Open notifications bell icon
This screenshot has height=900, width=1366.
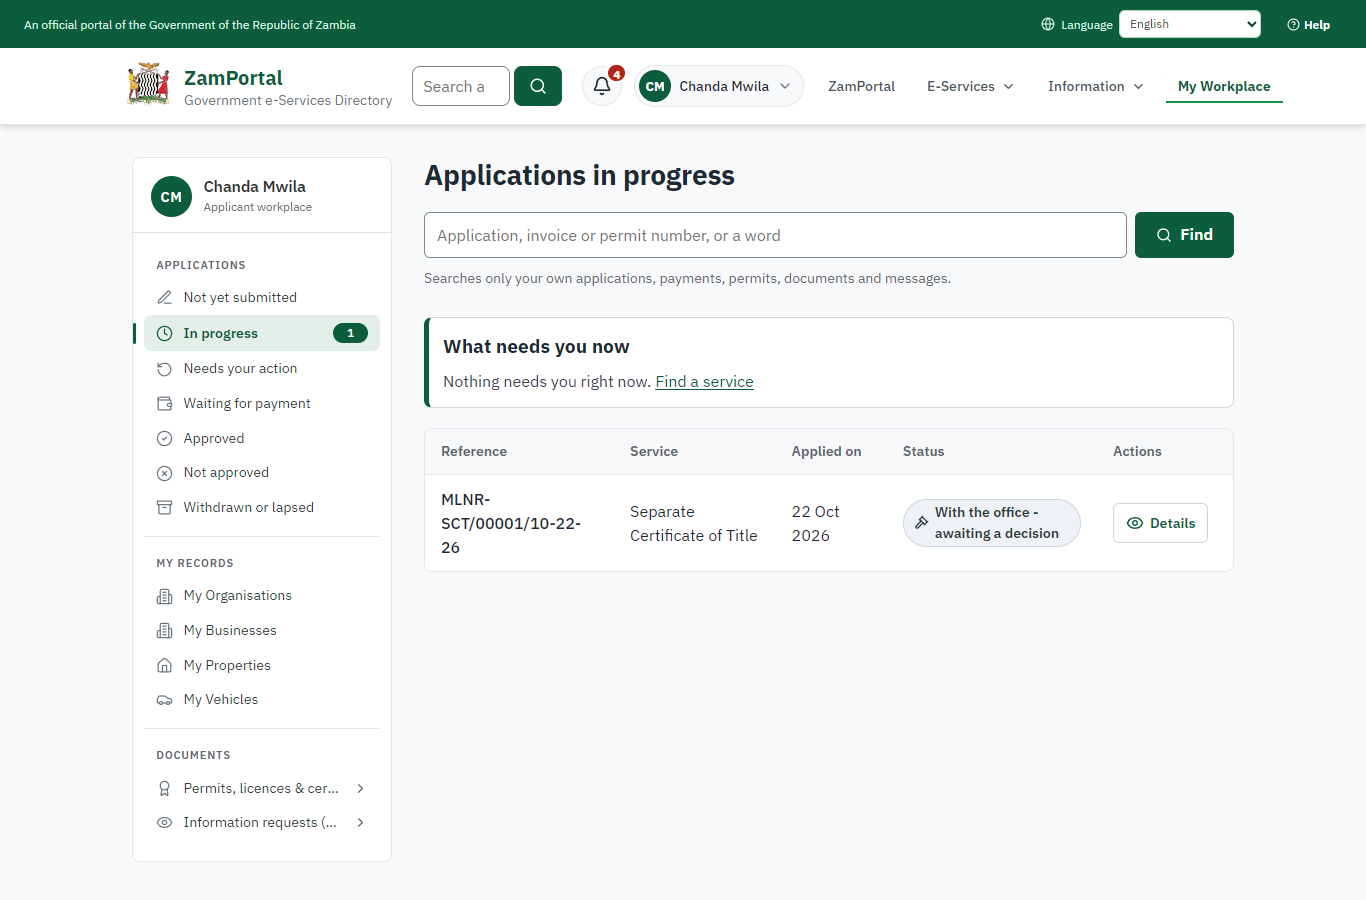[x=602, y=86]
